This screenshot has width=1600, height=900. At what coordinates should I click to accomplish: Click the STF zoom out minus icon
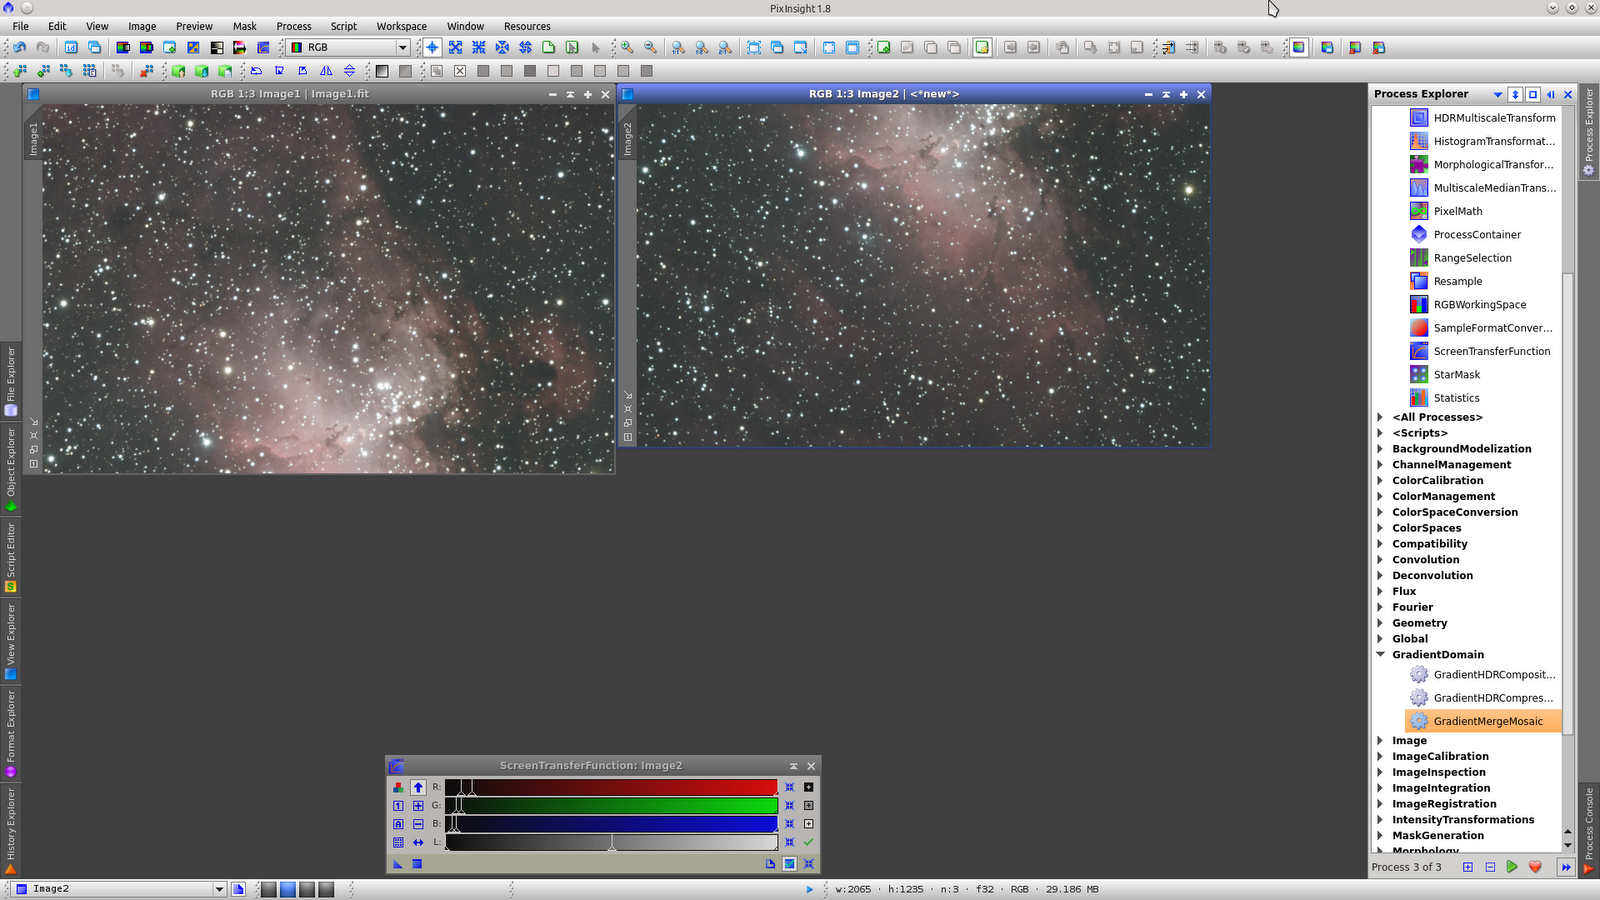tap(418, 824)
